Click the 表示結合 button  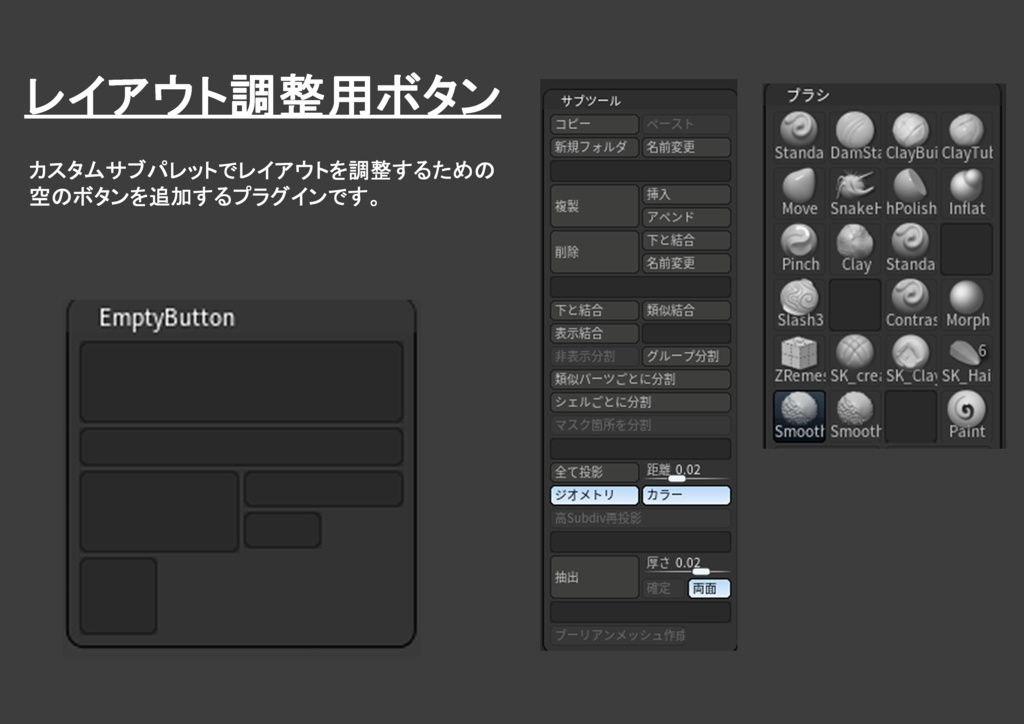[x=594, y=333]
